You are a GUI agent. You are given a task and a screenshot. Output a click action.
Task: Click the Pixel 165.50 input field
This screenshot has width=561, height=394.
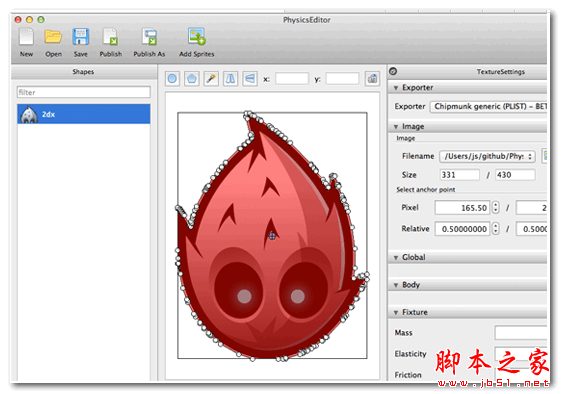click(462, 208)
